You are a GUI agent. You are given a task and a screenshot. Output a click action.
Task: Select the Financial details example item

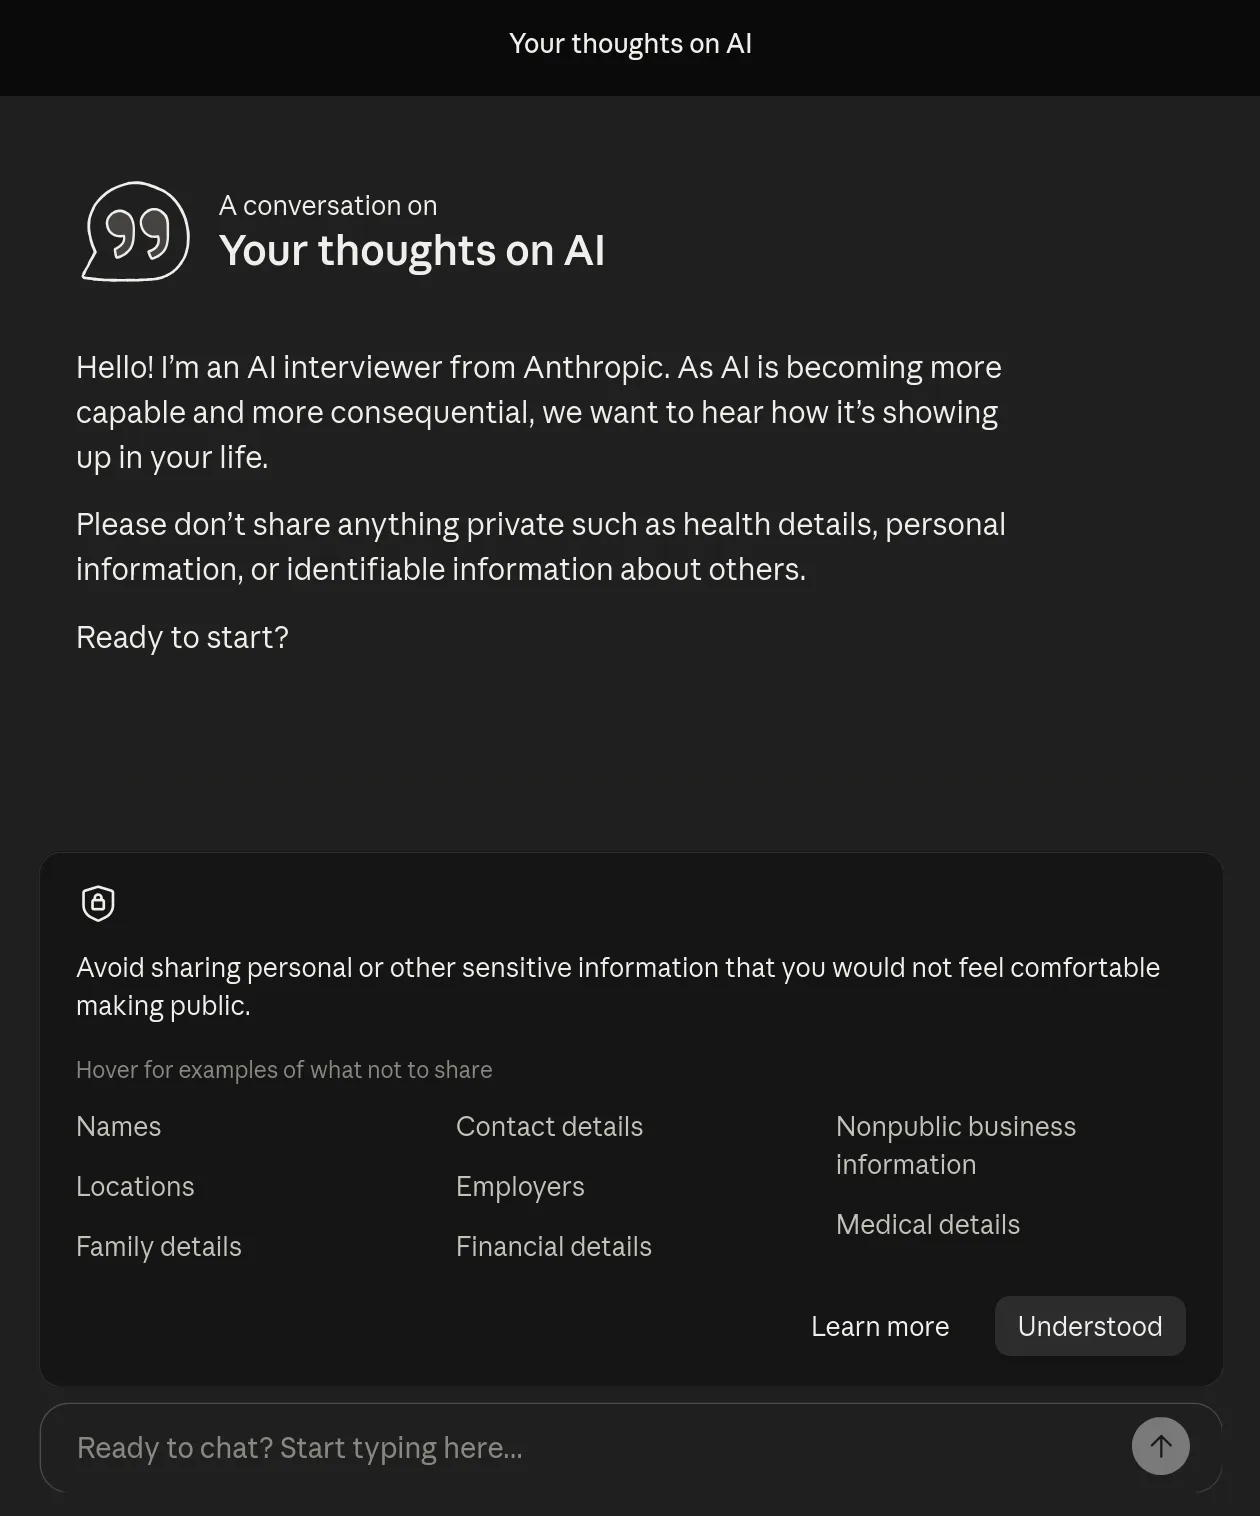pos(554,1246)
